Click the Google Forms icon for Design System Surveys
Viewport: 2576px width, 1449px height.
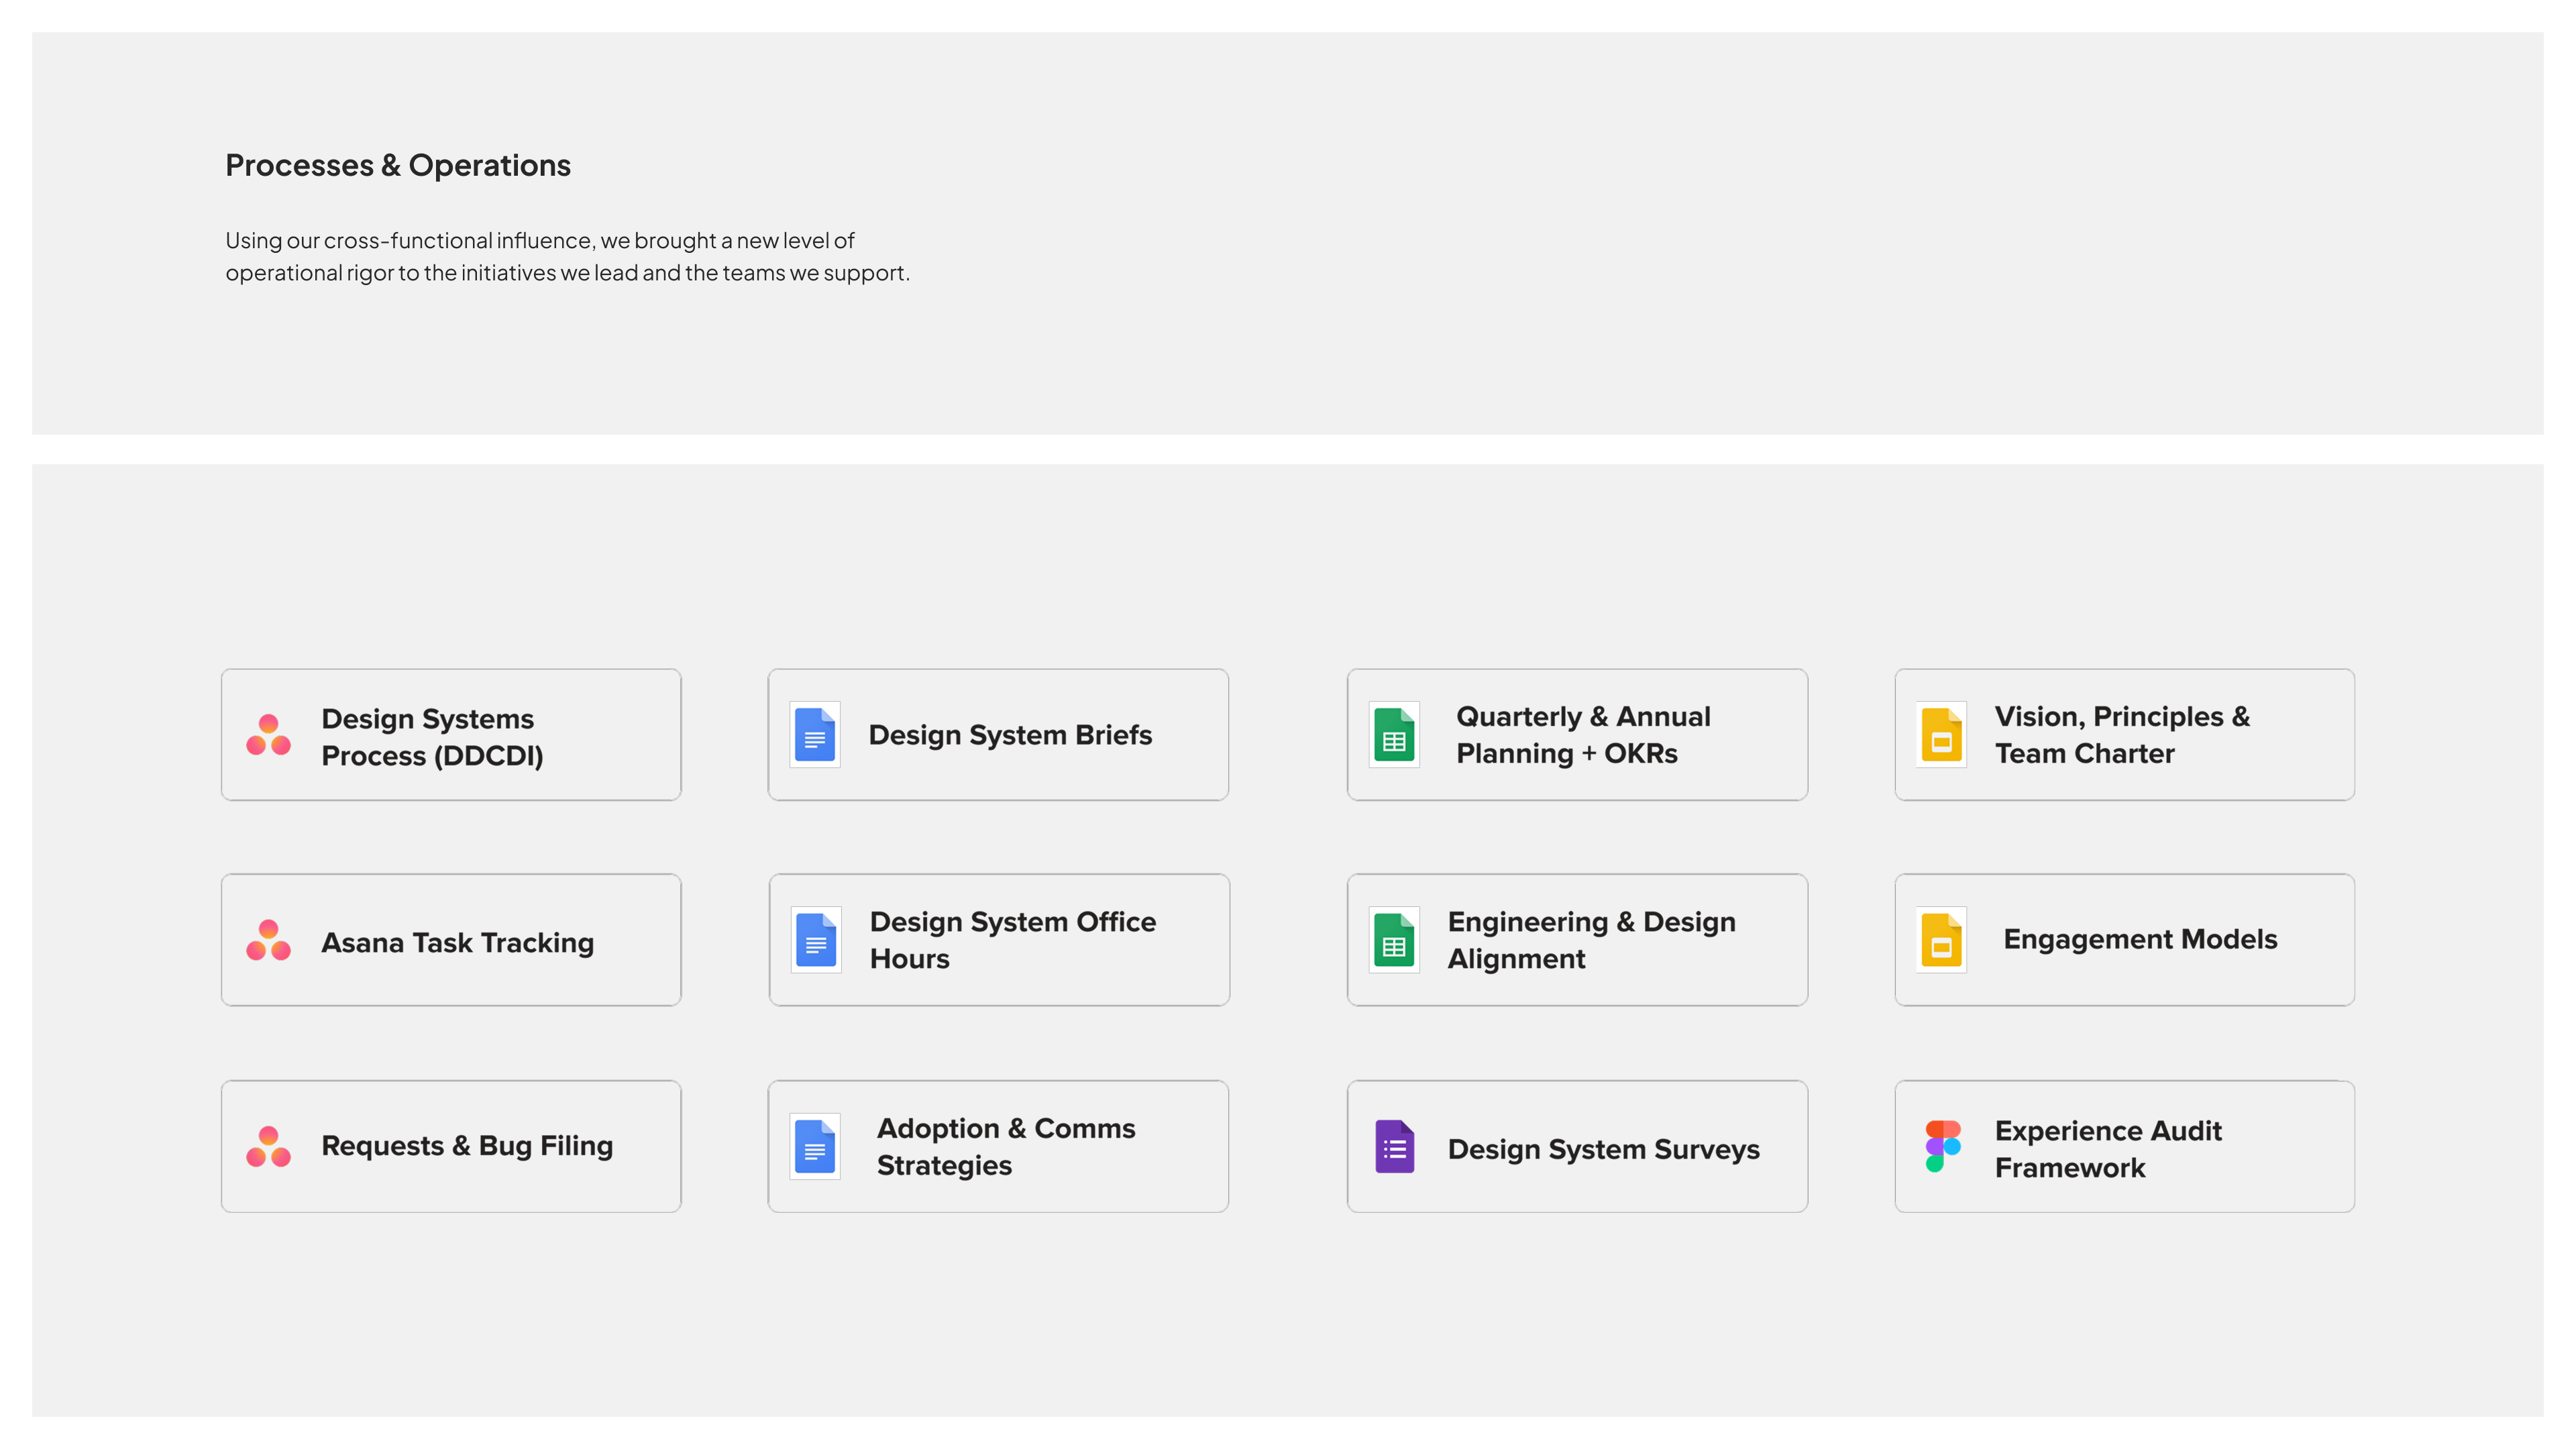coord(1394,1146)
